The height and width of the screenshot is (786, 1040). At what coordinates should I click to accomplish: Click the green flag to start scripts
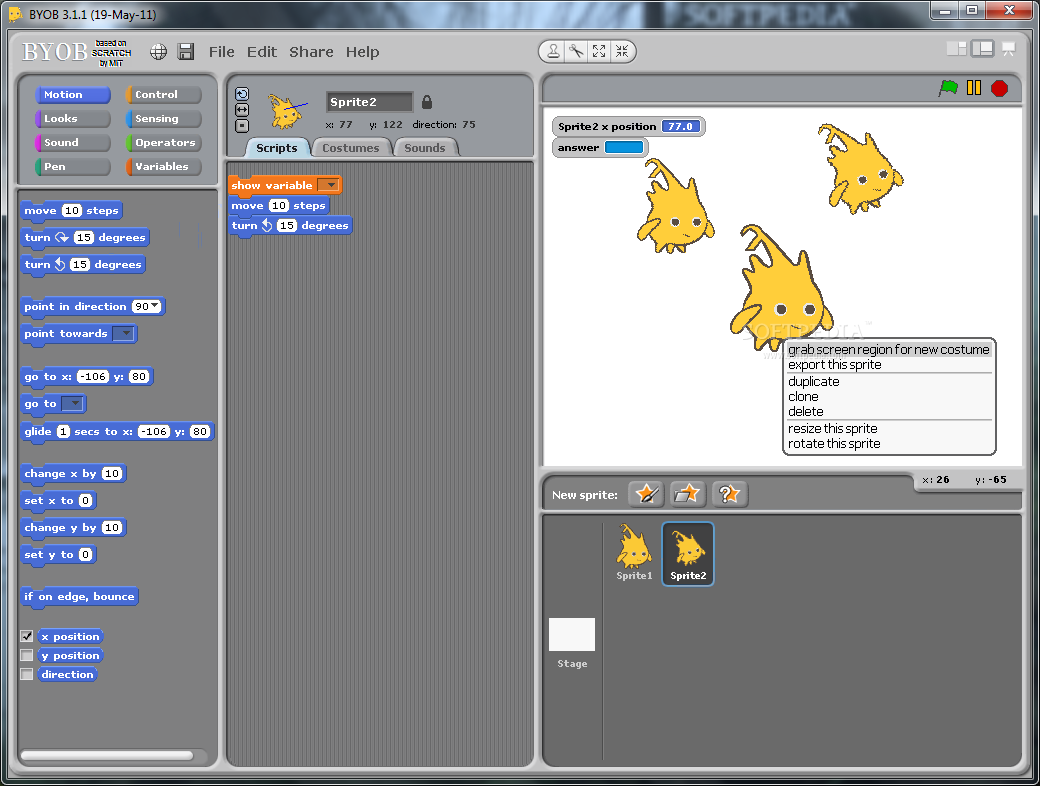click(948, 88)
